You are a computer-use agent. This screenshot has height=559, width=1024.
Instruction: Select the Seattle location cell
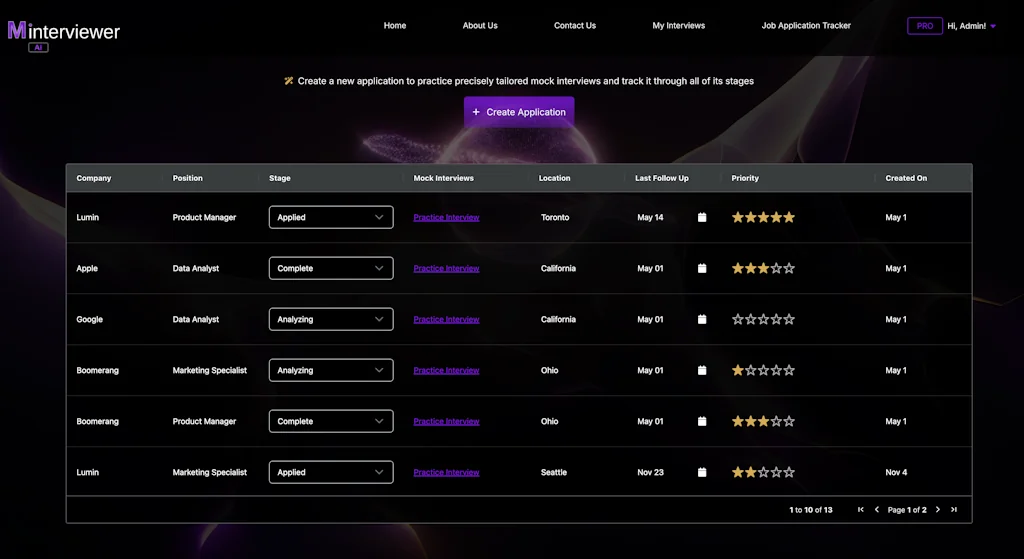(x=554, y=472)
